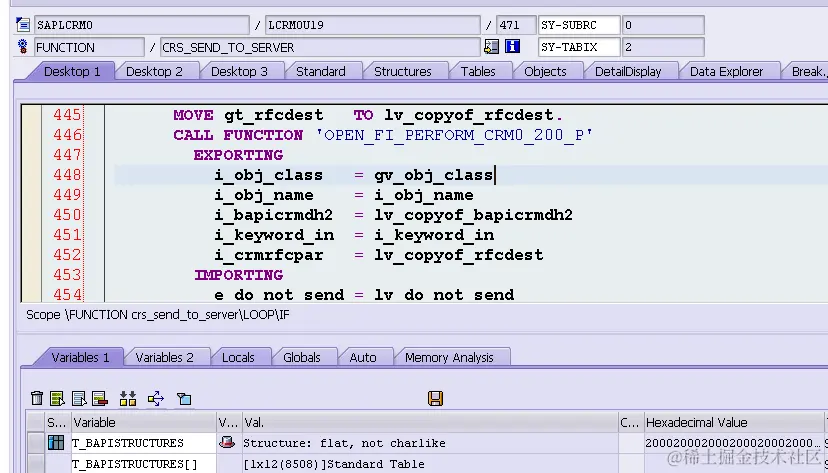Screen dimensions: 828x473
Task: Click the program source icon beside SAPLCRM0
Action: (23, 25)
